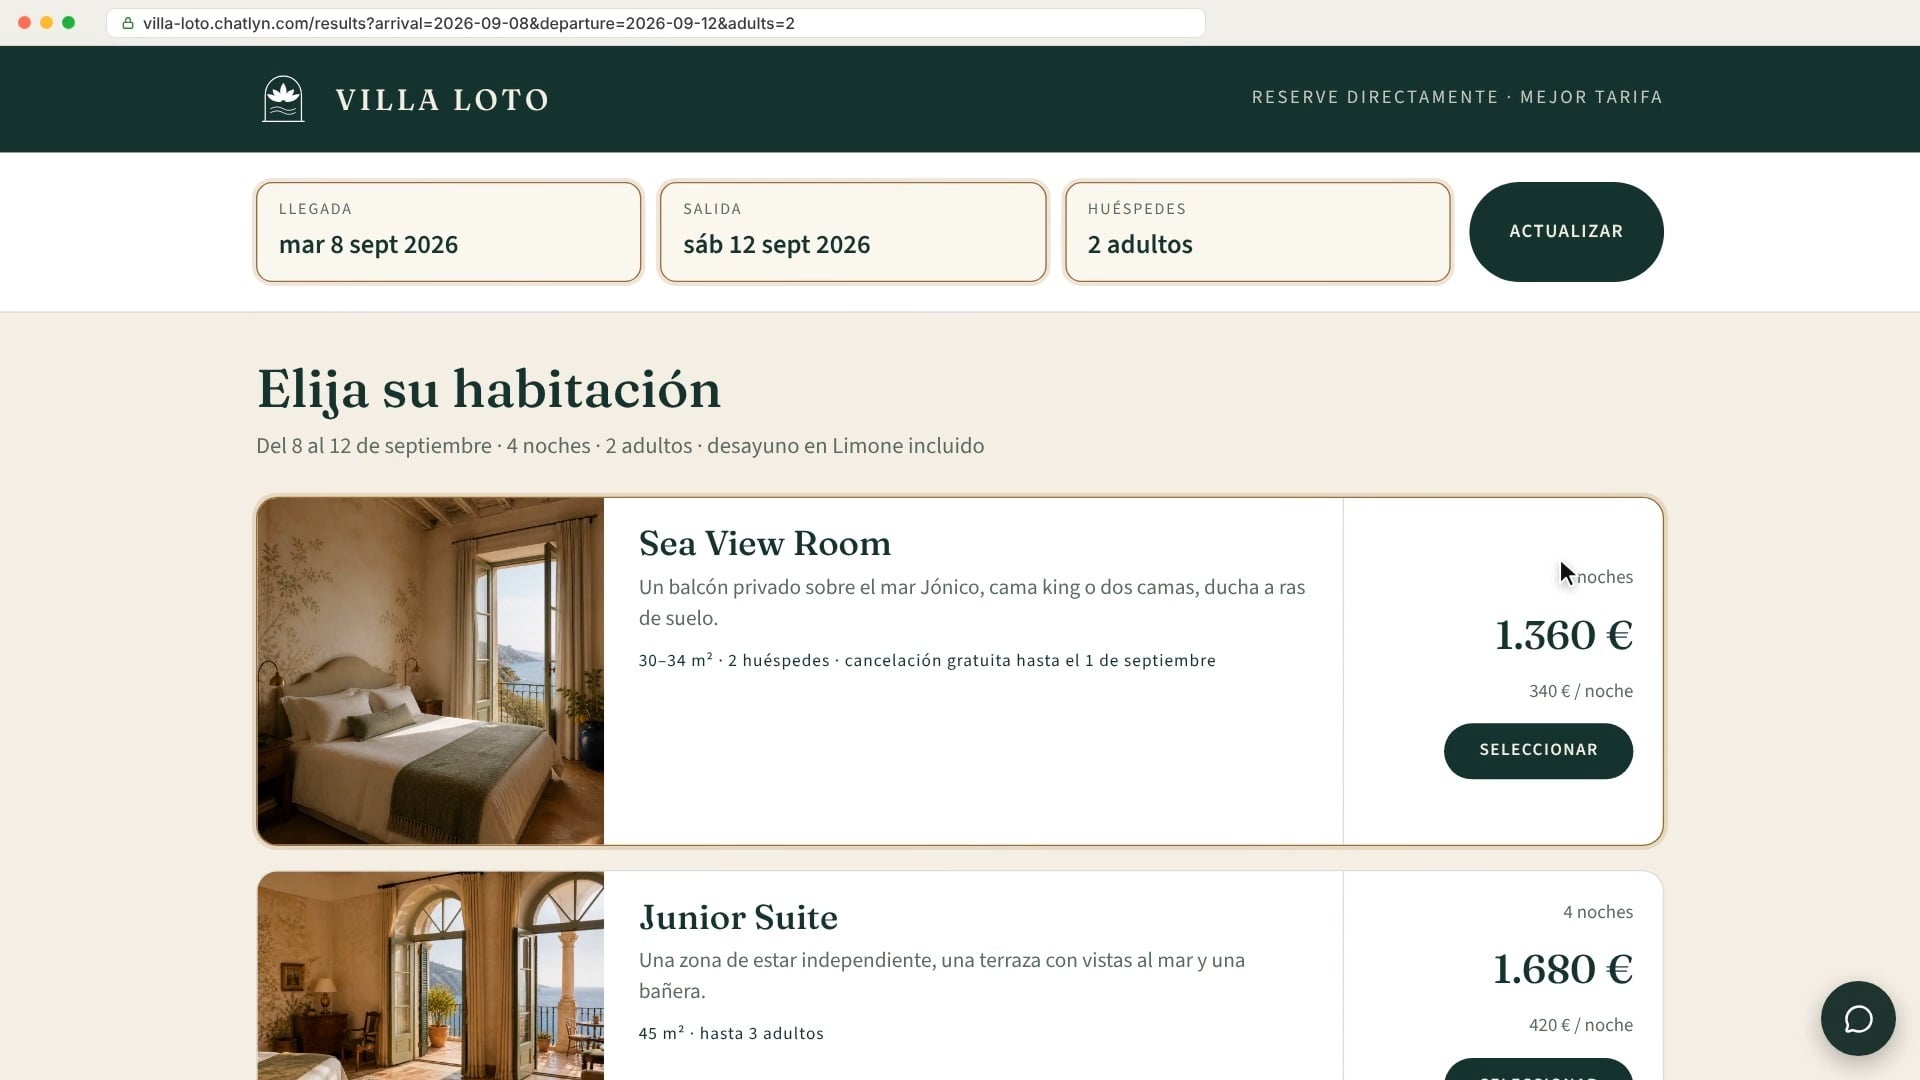The image size is (1920, 1080).
Task: Click the 1.360 € total price
Action: pos(1563,635)
